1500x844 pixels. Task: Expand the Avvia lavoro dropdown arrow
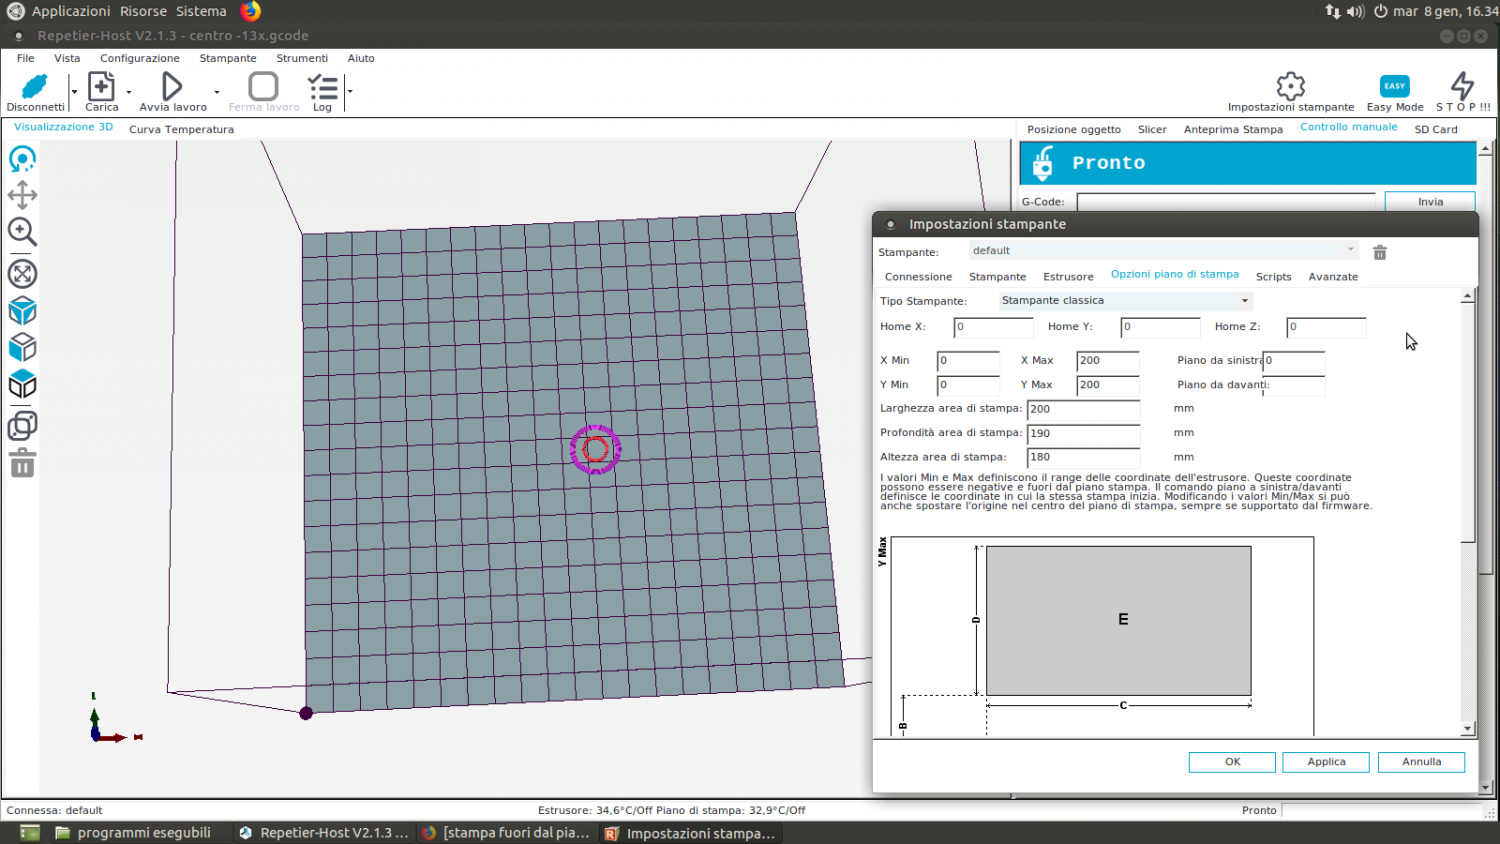217,92
